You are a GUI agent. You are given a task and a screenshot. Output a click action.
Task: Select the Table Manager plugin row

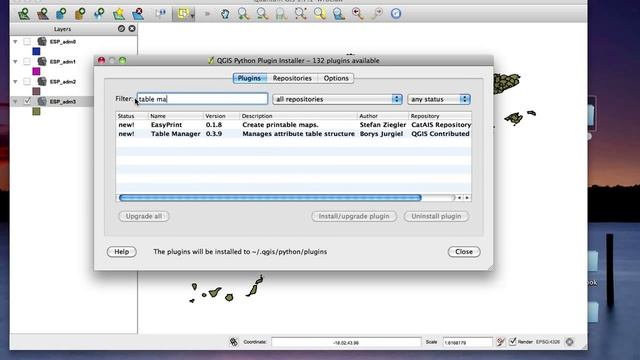coord(293,134)
